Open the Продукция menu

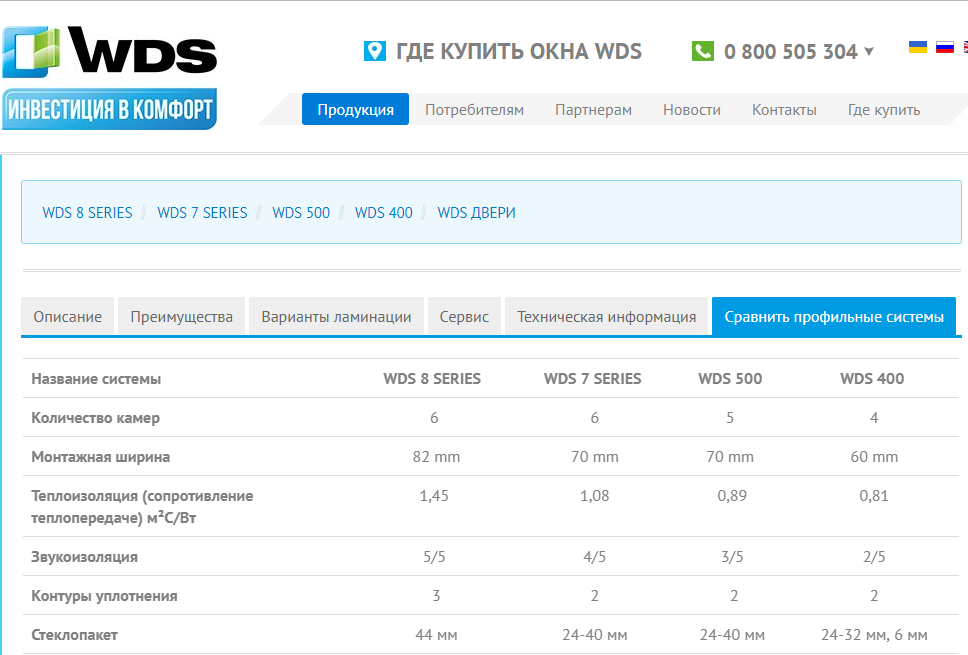click(x=356, y=109)
